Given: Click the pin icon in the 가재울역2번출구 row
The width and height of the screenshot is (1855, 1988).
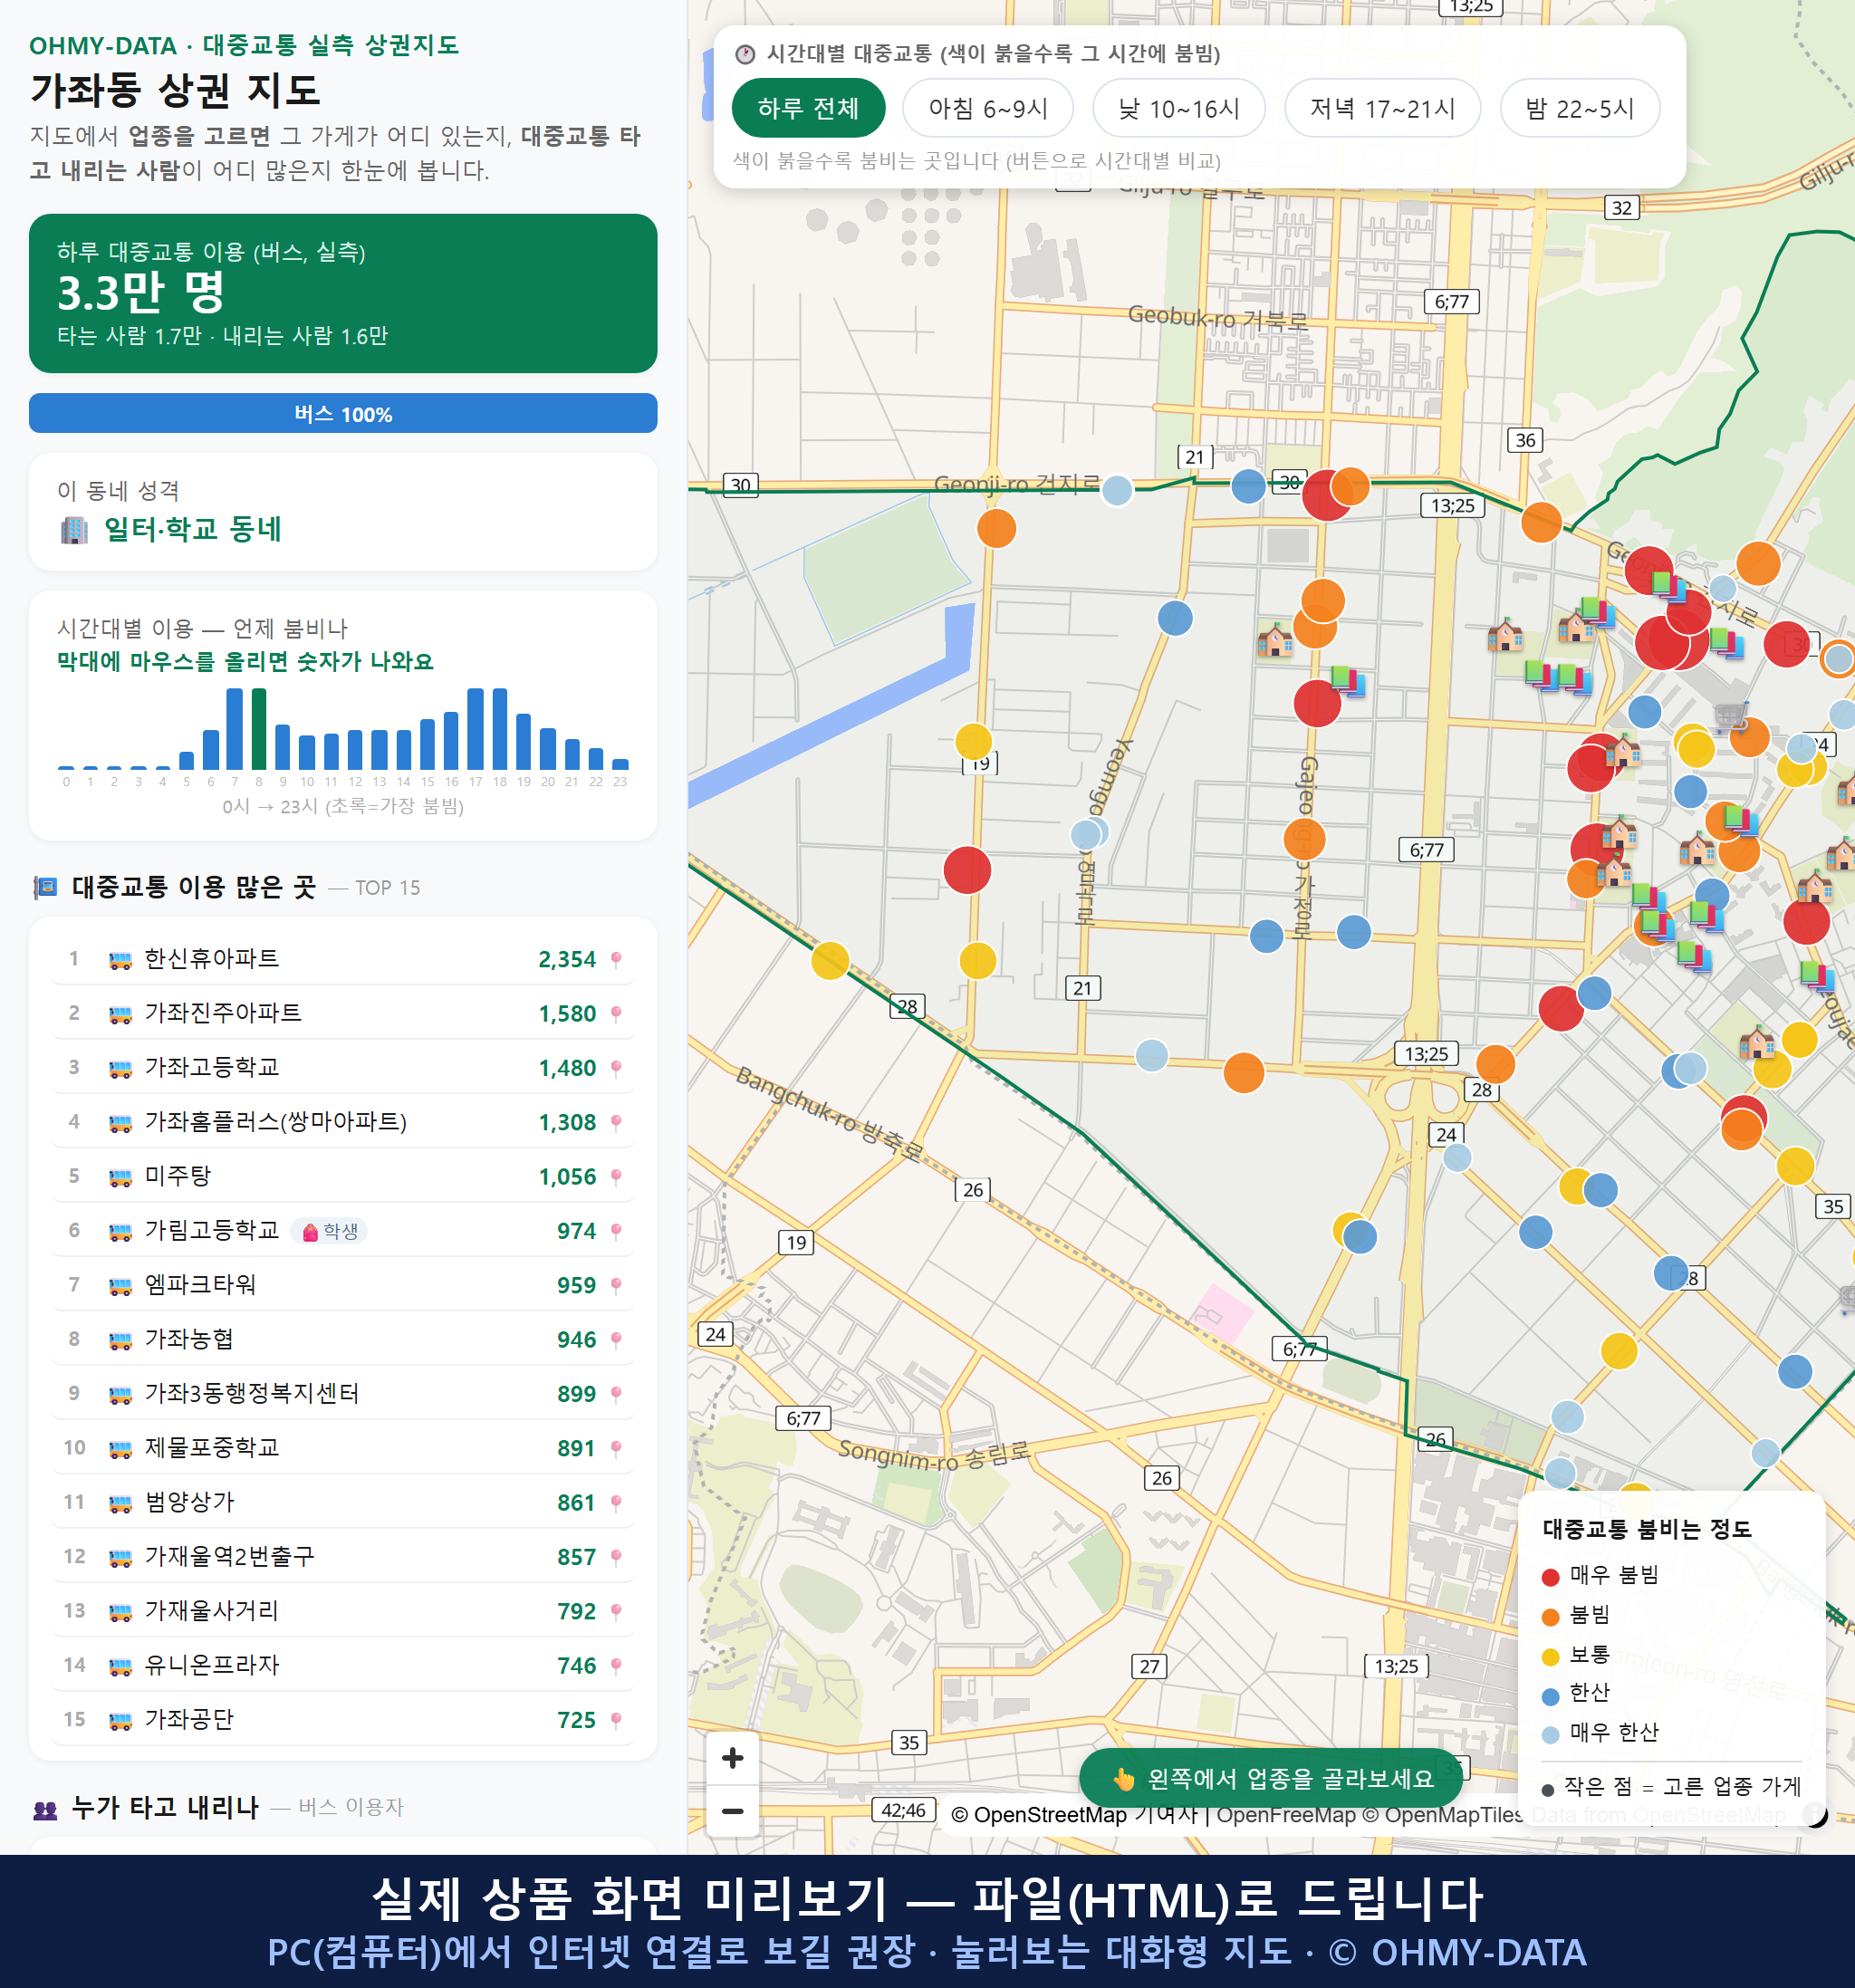Looking at the screenshot, I should click(616, 1557).
